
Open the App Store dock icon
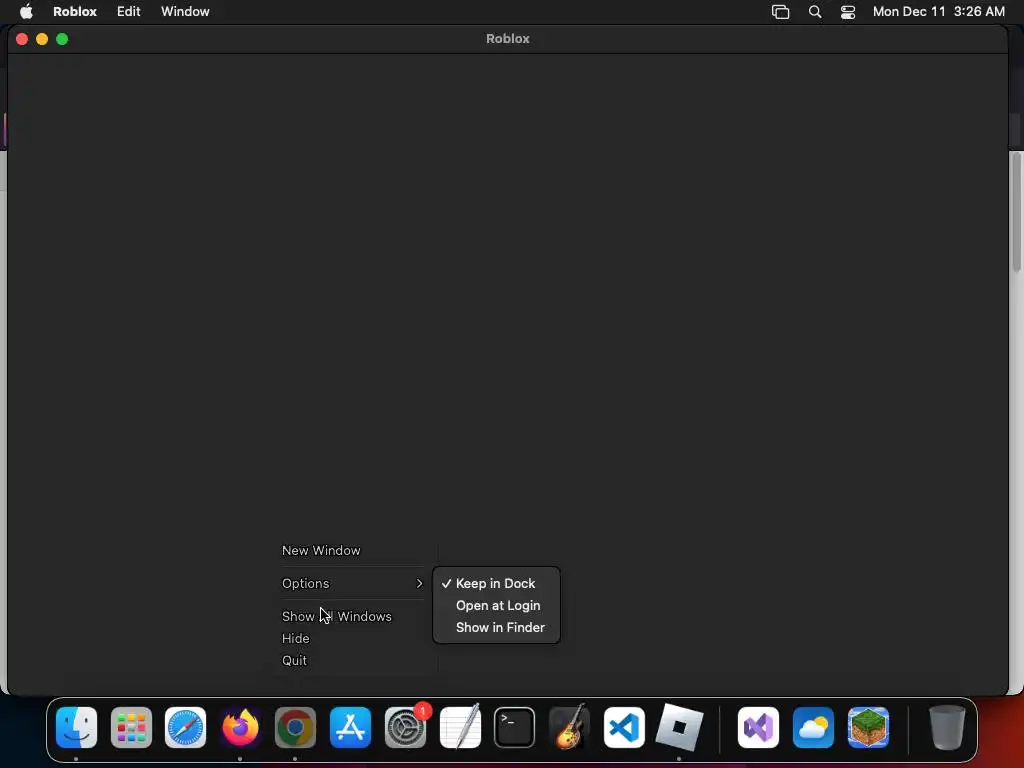[350, 727]
